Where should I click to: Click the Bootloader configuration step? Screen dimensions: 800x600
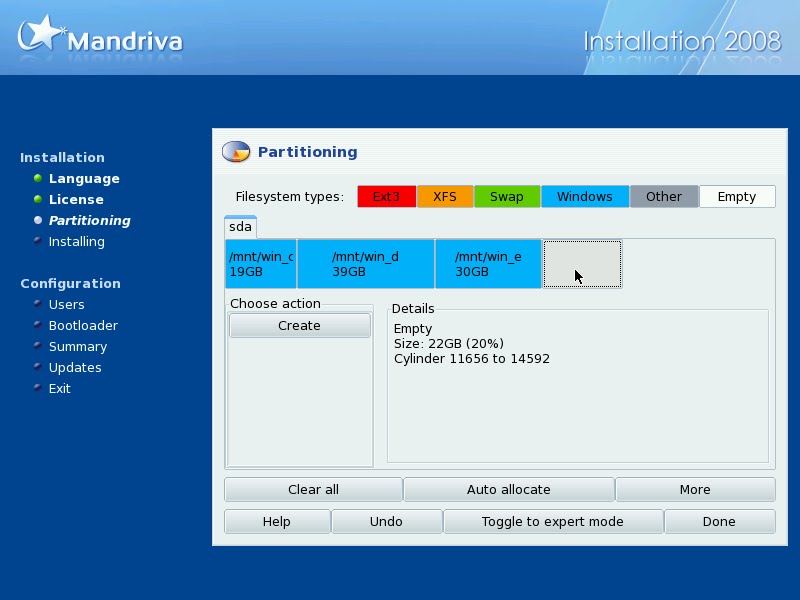coord(83,326)
